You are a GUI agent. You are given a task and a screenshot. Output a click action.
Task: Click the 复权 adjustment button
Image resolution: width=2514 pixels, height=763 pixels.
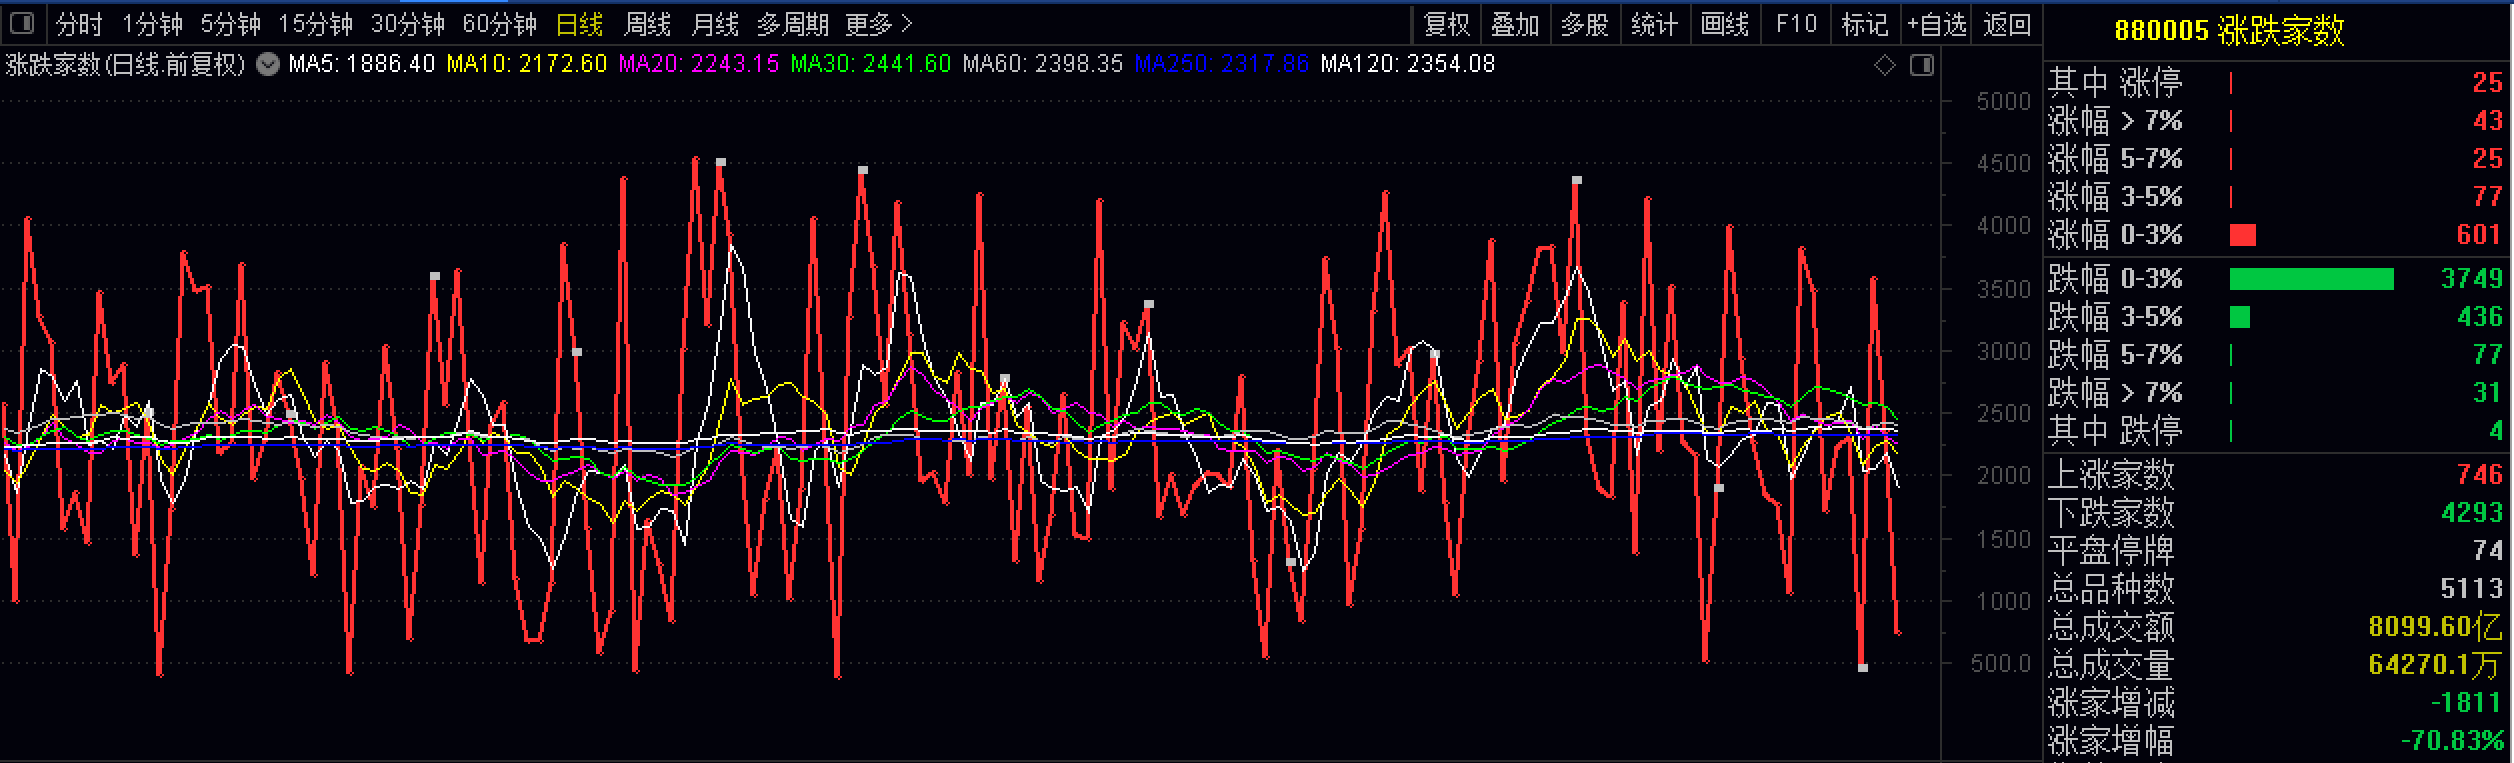(x=1446, y=24)
